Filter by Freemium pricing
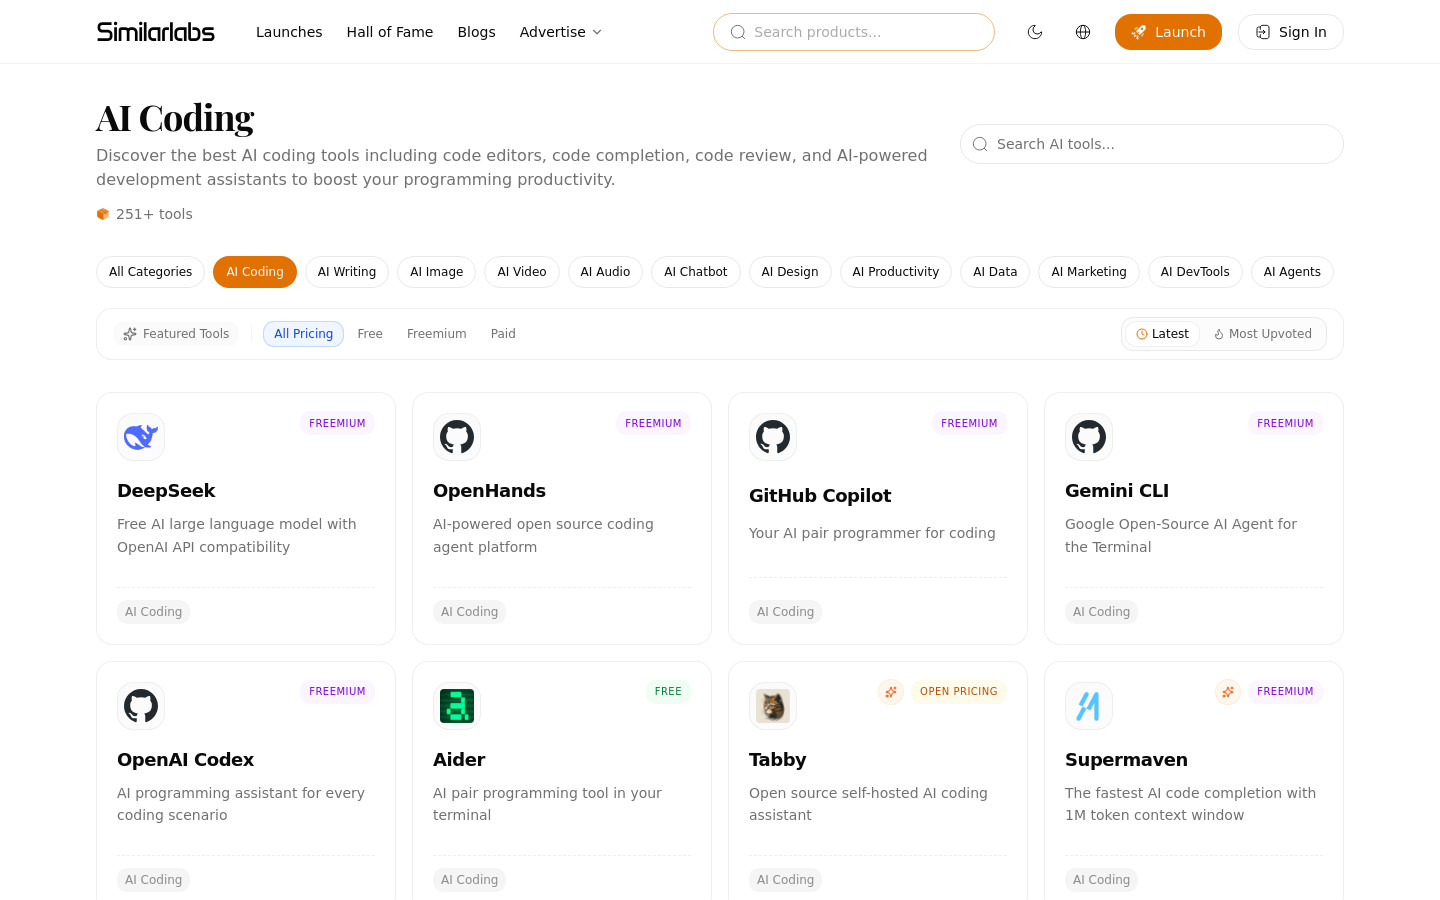The width and height of the screenshot is (1440, 900). [437, 334]
